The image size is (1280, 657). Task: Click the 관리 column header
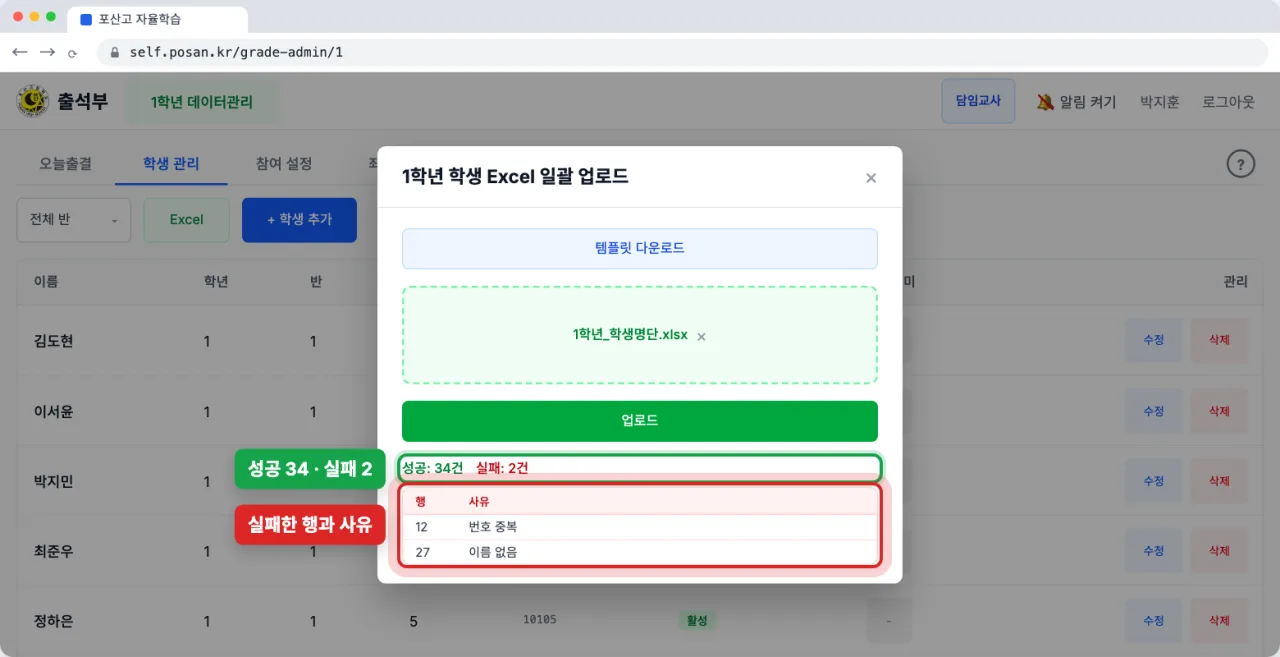pos(1235,282)
